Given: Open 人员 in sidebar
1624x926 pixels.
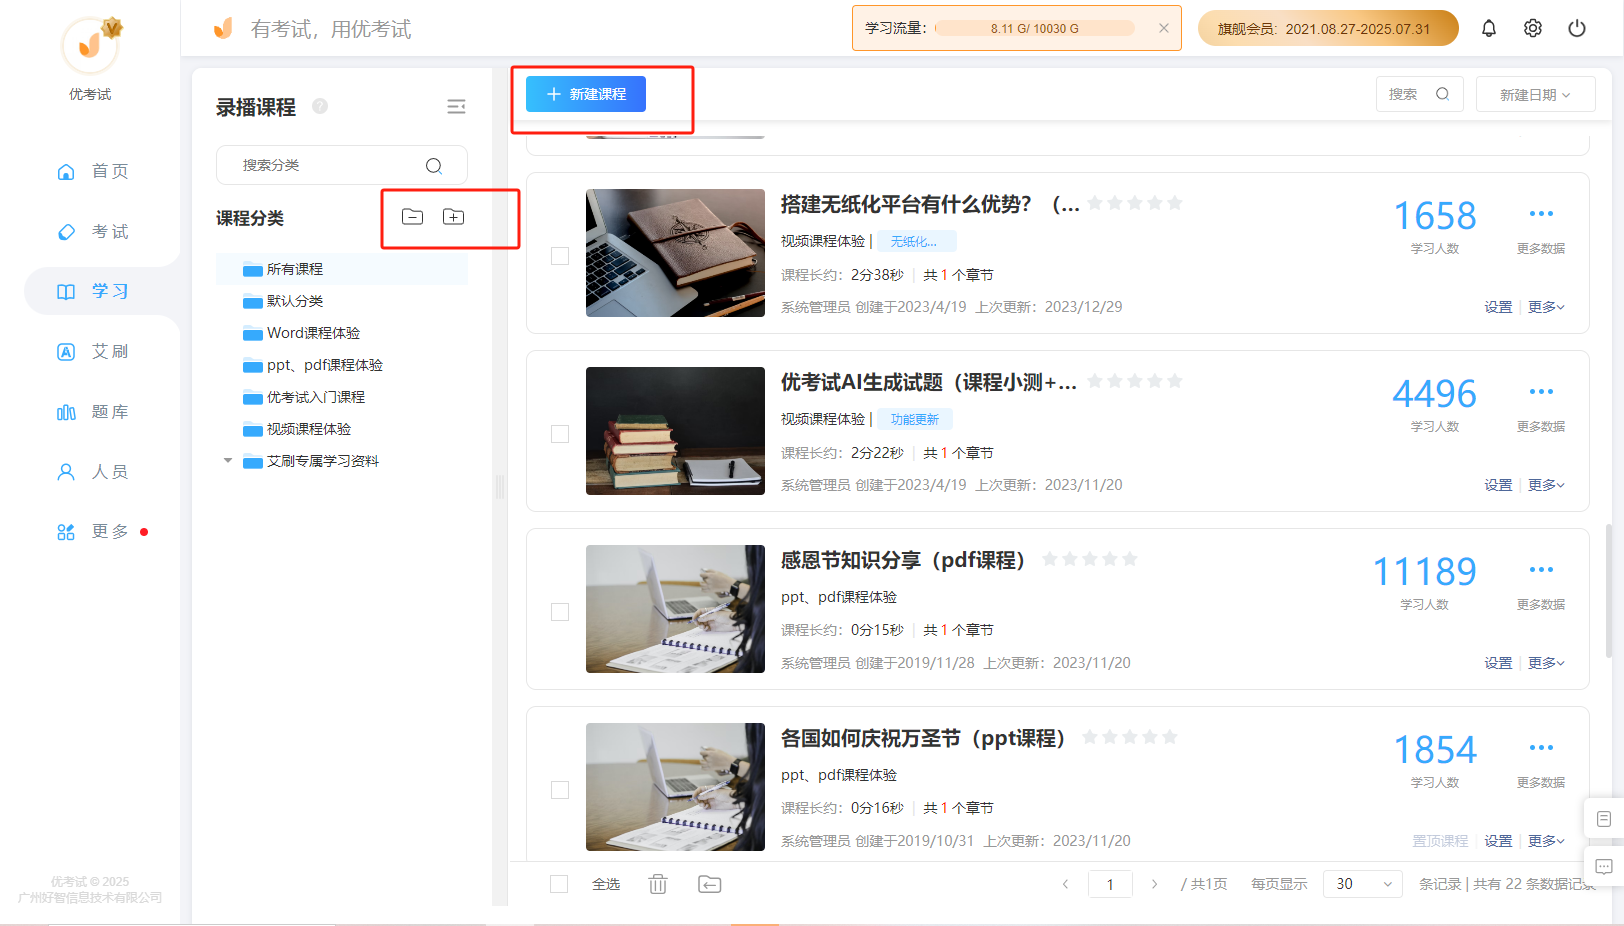Looking at the screenshot, I should (x=93, y=471).
